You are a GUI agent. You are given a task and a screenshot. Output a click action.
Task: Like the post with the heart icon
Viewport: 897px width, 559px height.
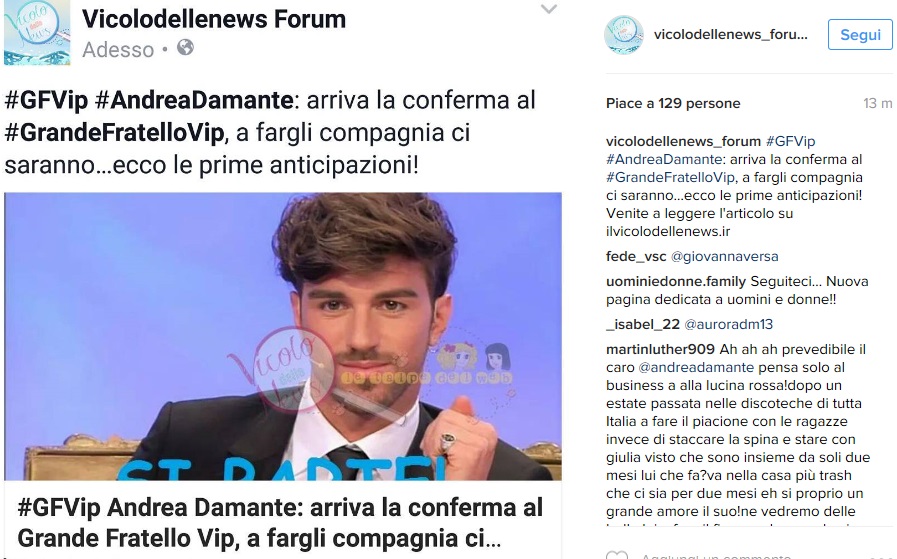pos(617,555)
